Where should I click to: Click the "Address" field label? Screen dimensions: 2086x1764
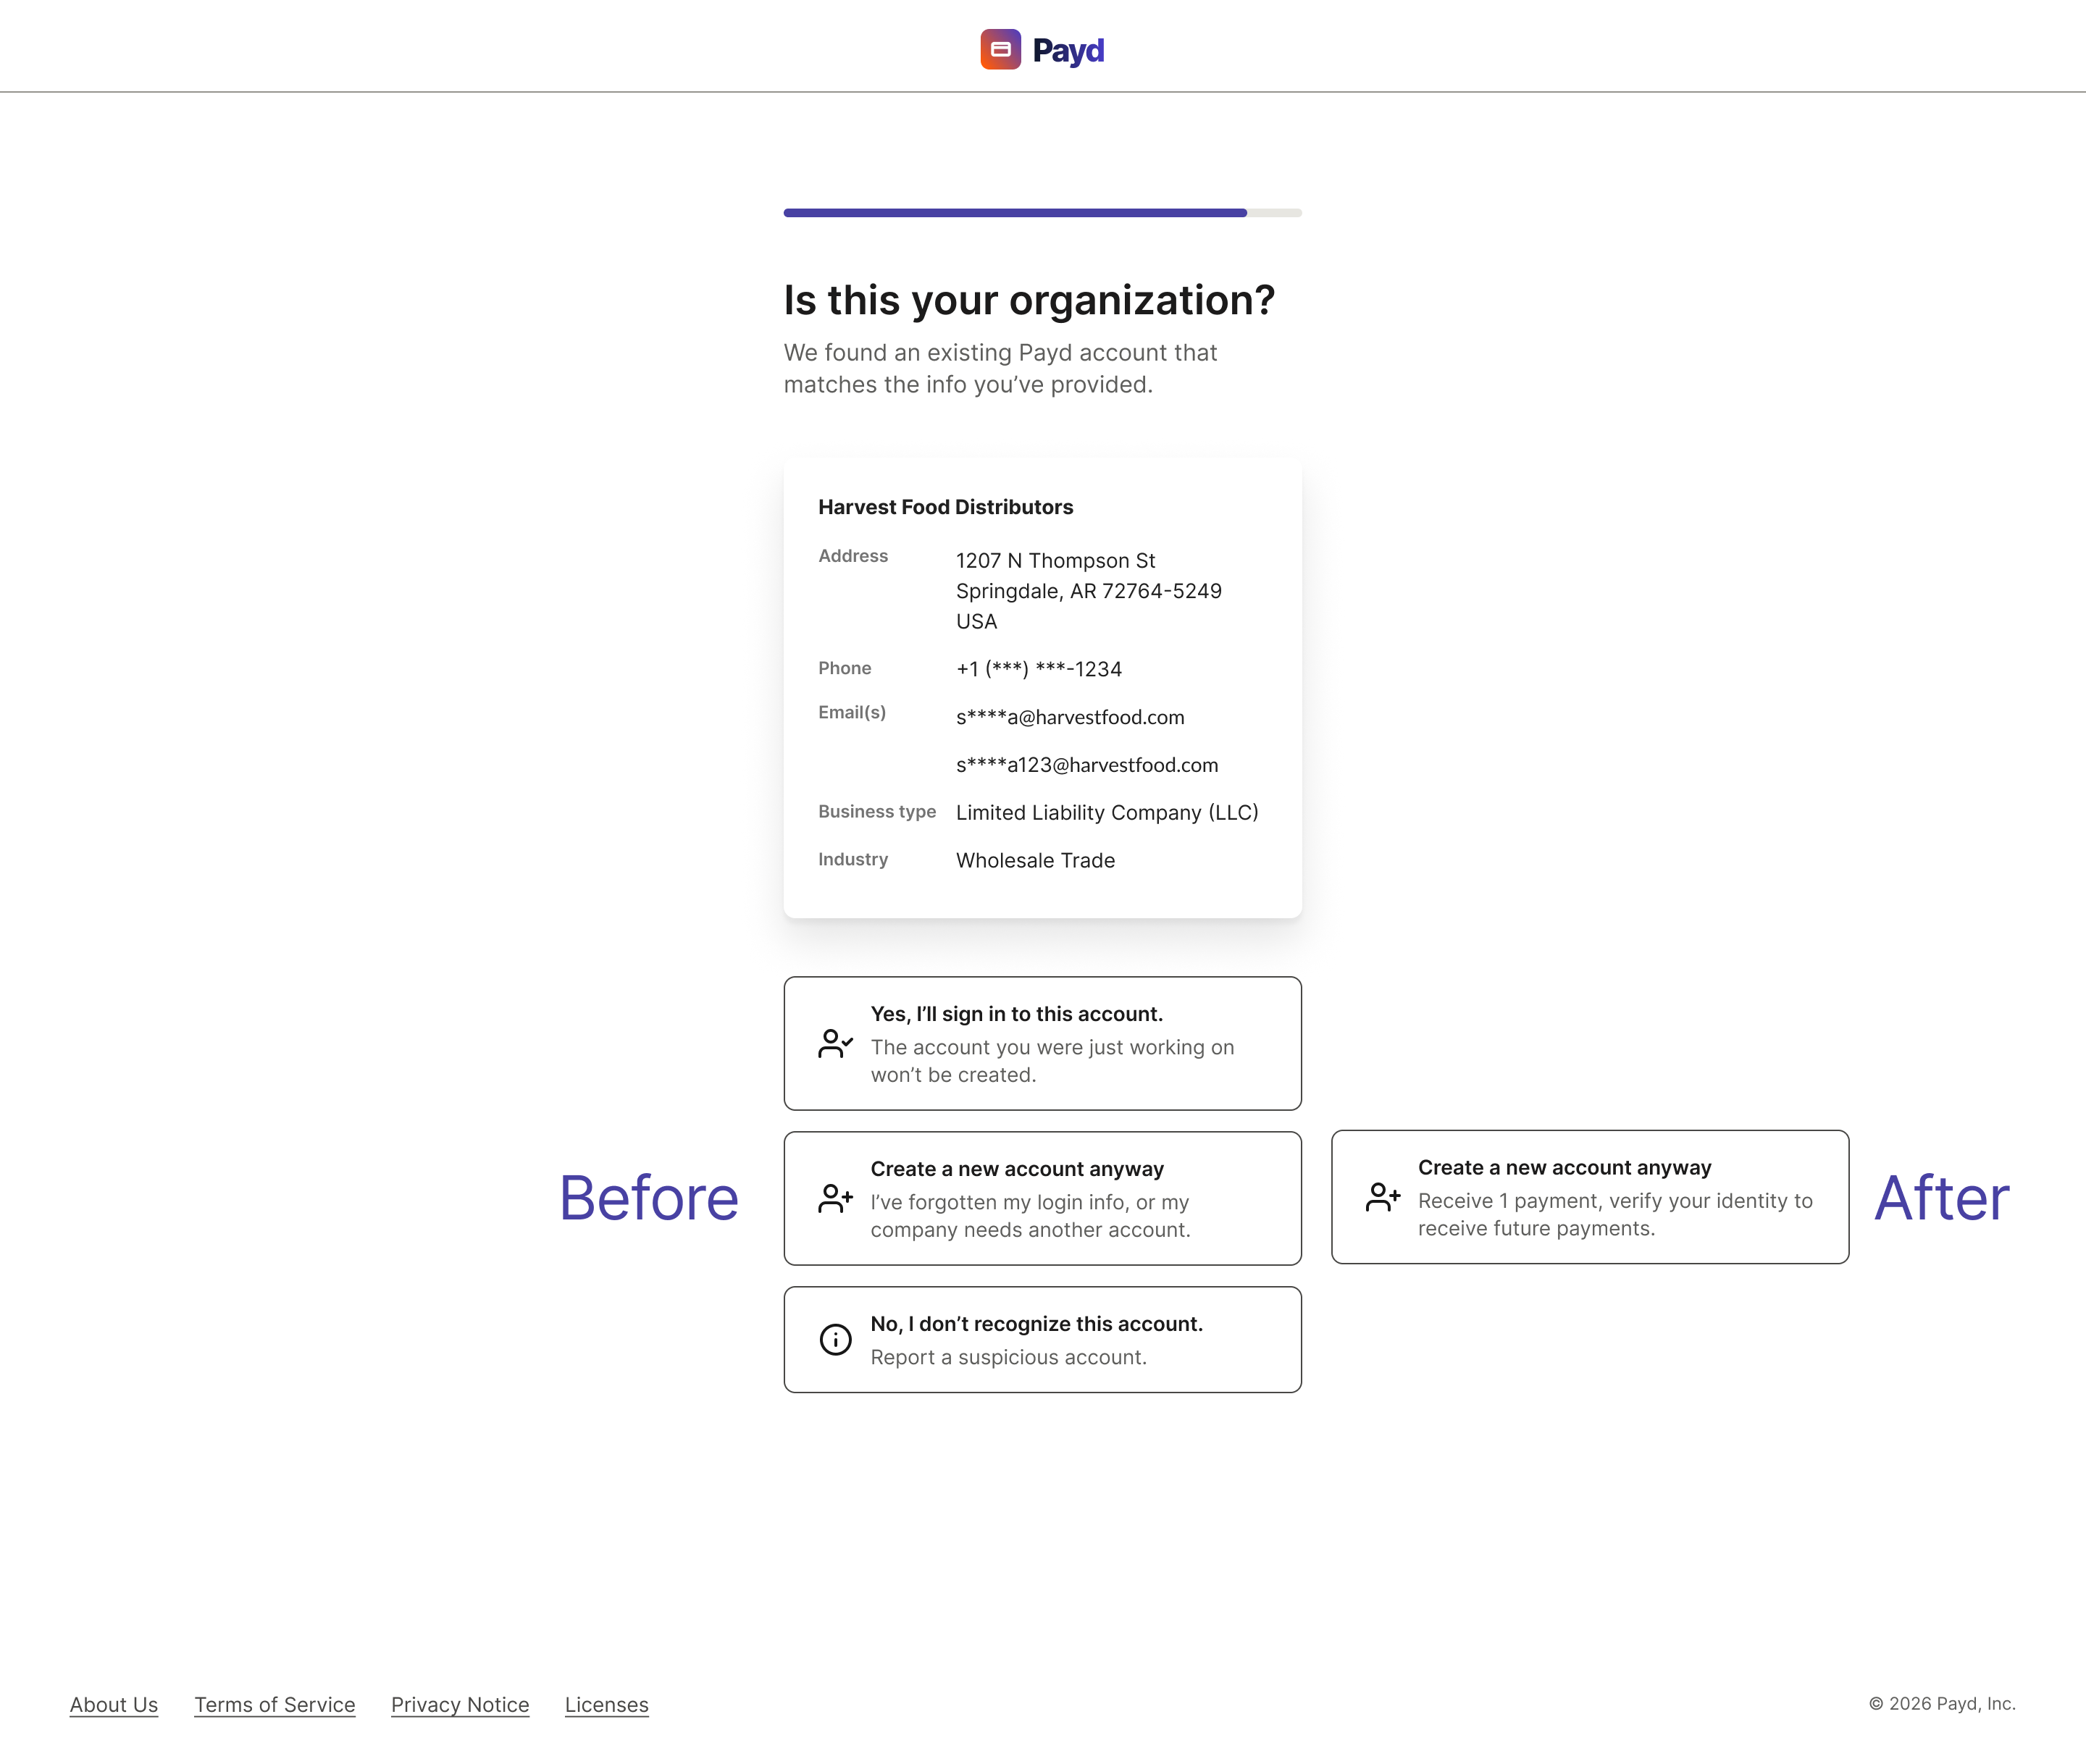853,556
